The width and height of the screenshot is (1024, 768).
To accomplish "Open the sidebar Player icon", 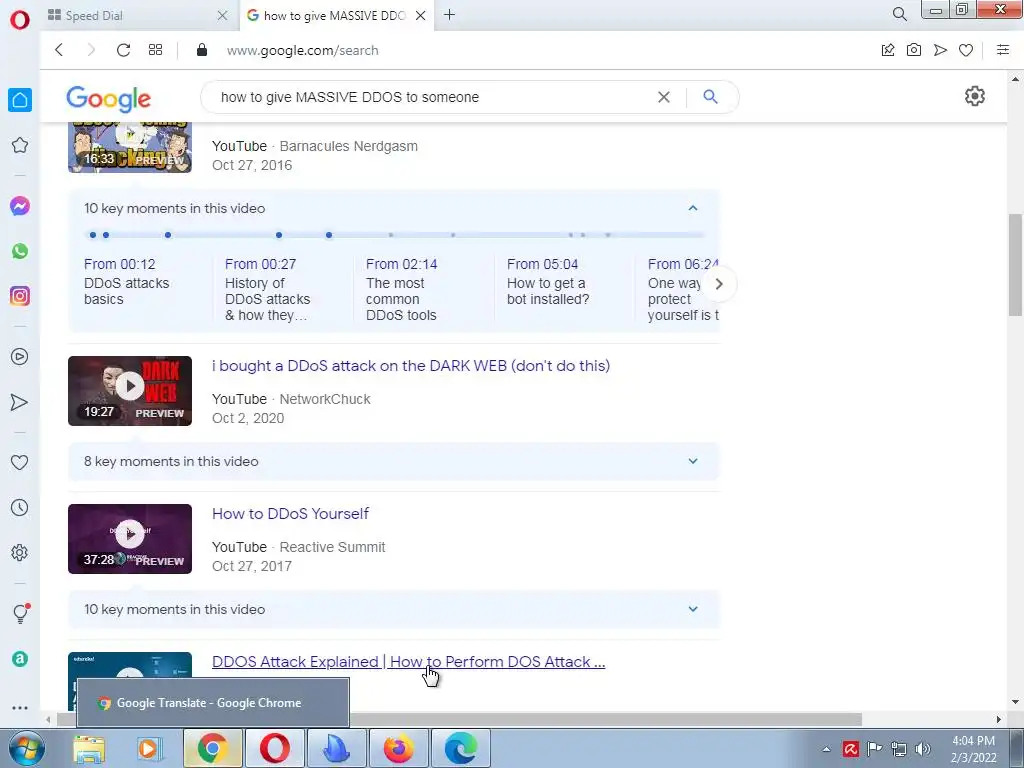I will point(20,357).
